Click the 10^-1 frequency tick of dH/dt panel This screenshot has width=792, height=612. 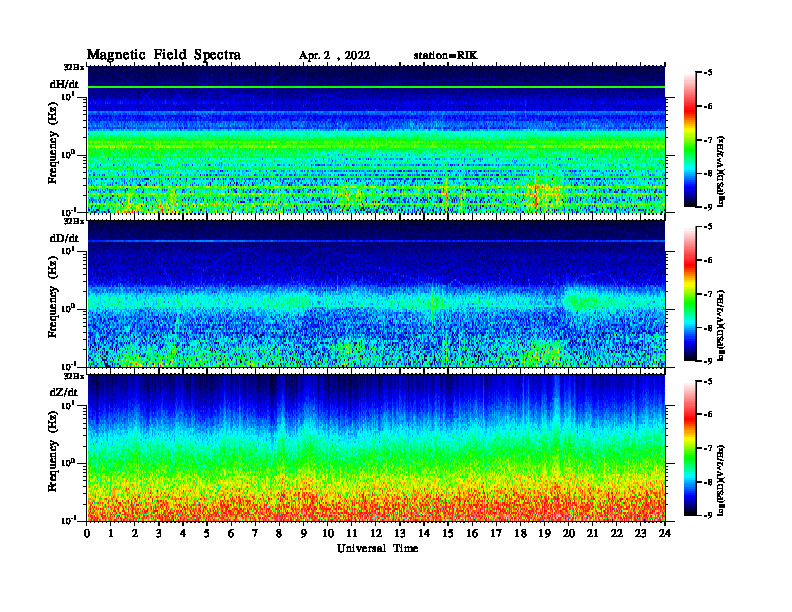pos(67,212)
